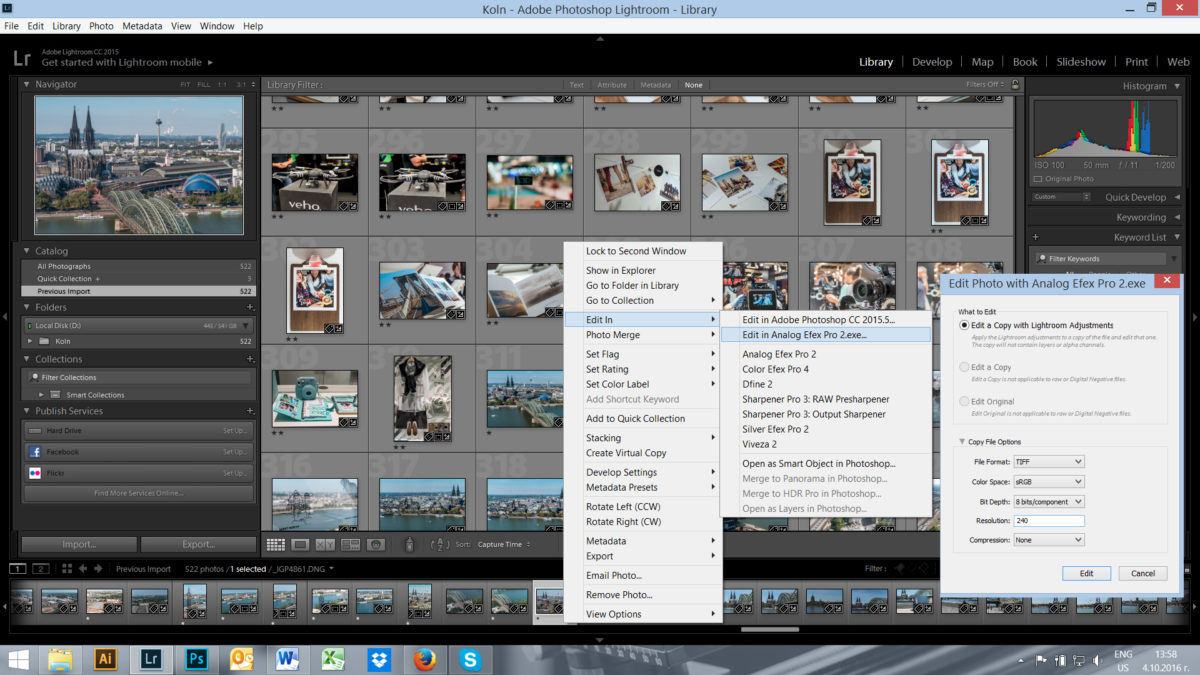
Task: Open Survey view icon in the toolbar
Action: coord(350,545)
